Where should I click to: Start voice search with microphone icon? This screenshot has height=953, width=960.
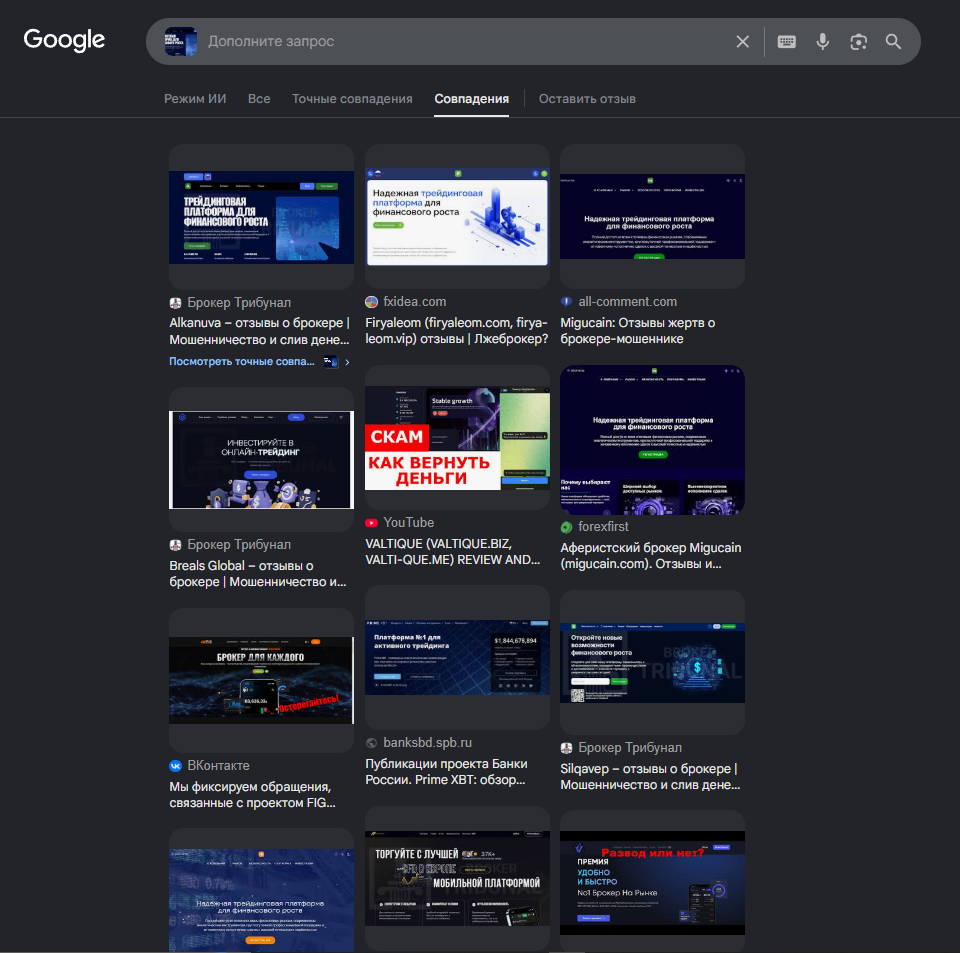[823, 42]
